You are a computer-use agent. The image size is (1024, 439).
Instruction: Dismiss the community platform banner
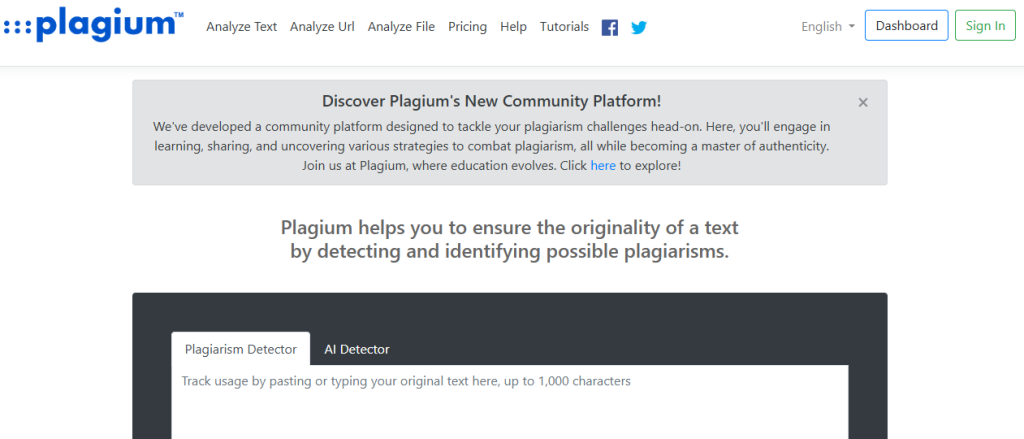[863, 103]
